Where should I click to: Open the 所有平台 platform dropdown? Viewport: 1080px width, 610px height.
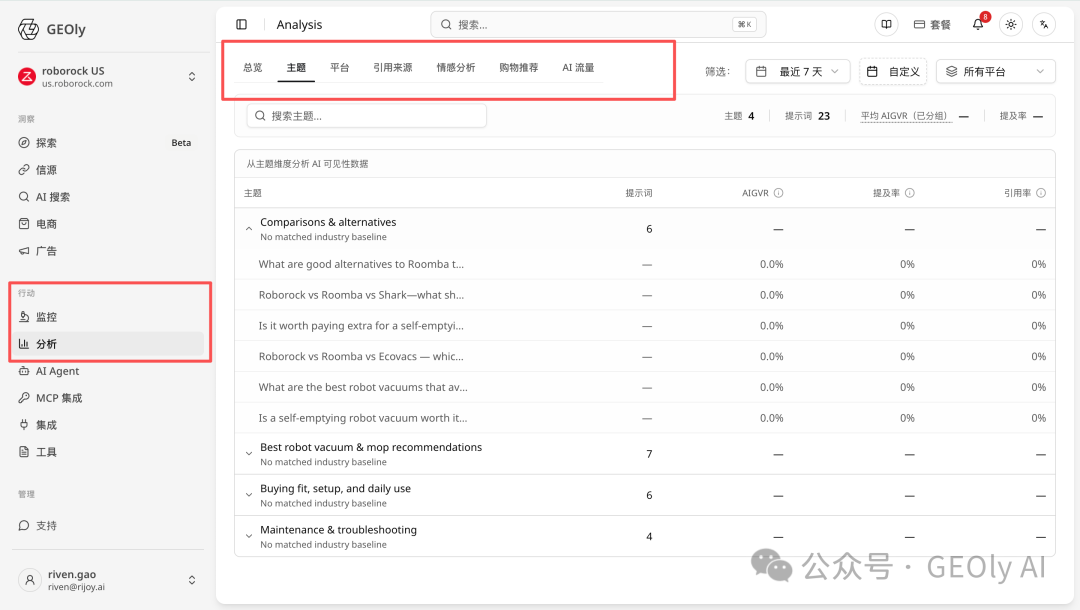[995, 72]
